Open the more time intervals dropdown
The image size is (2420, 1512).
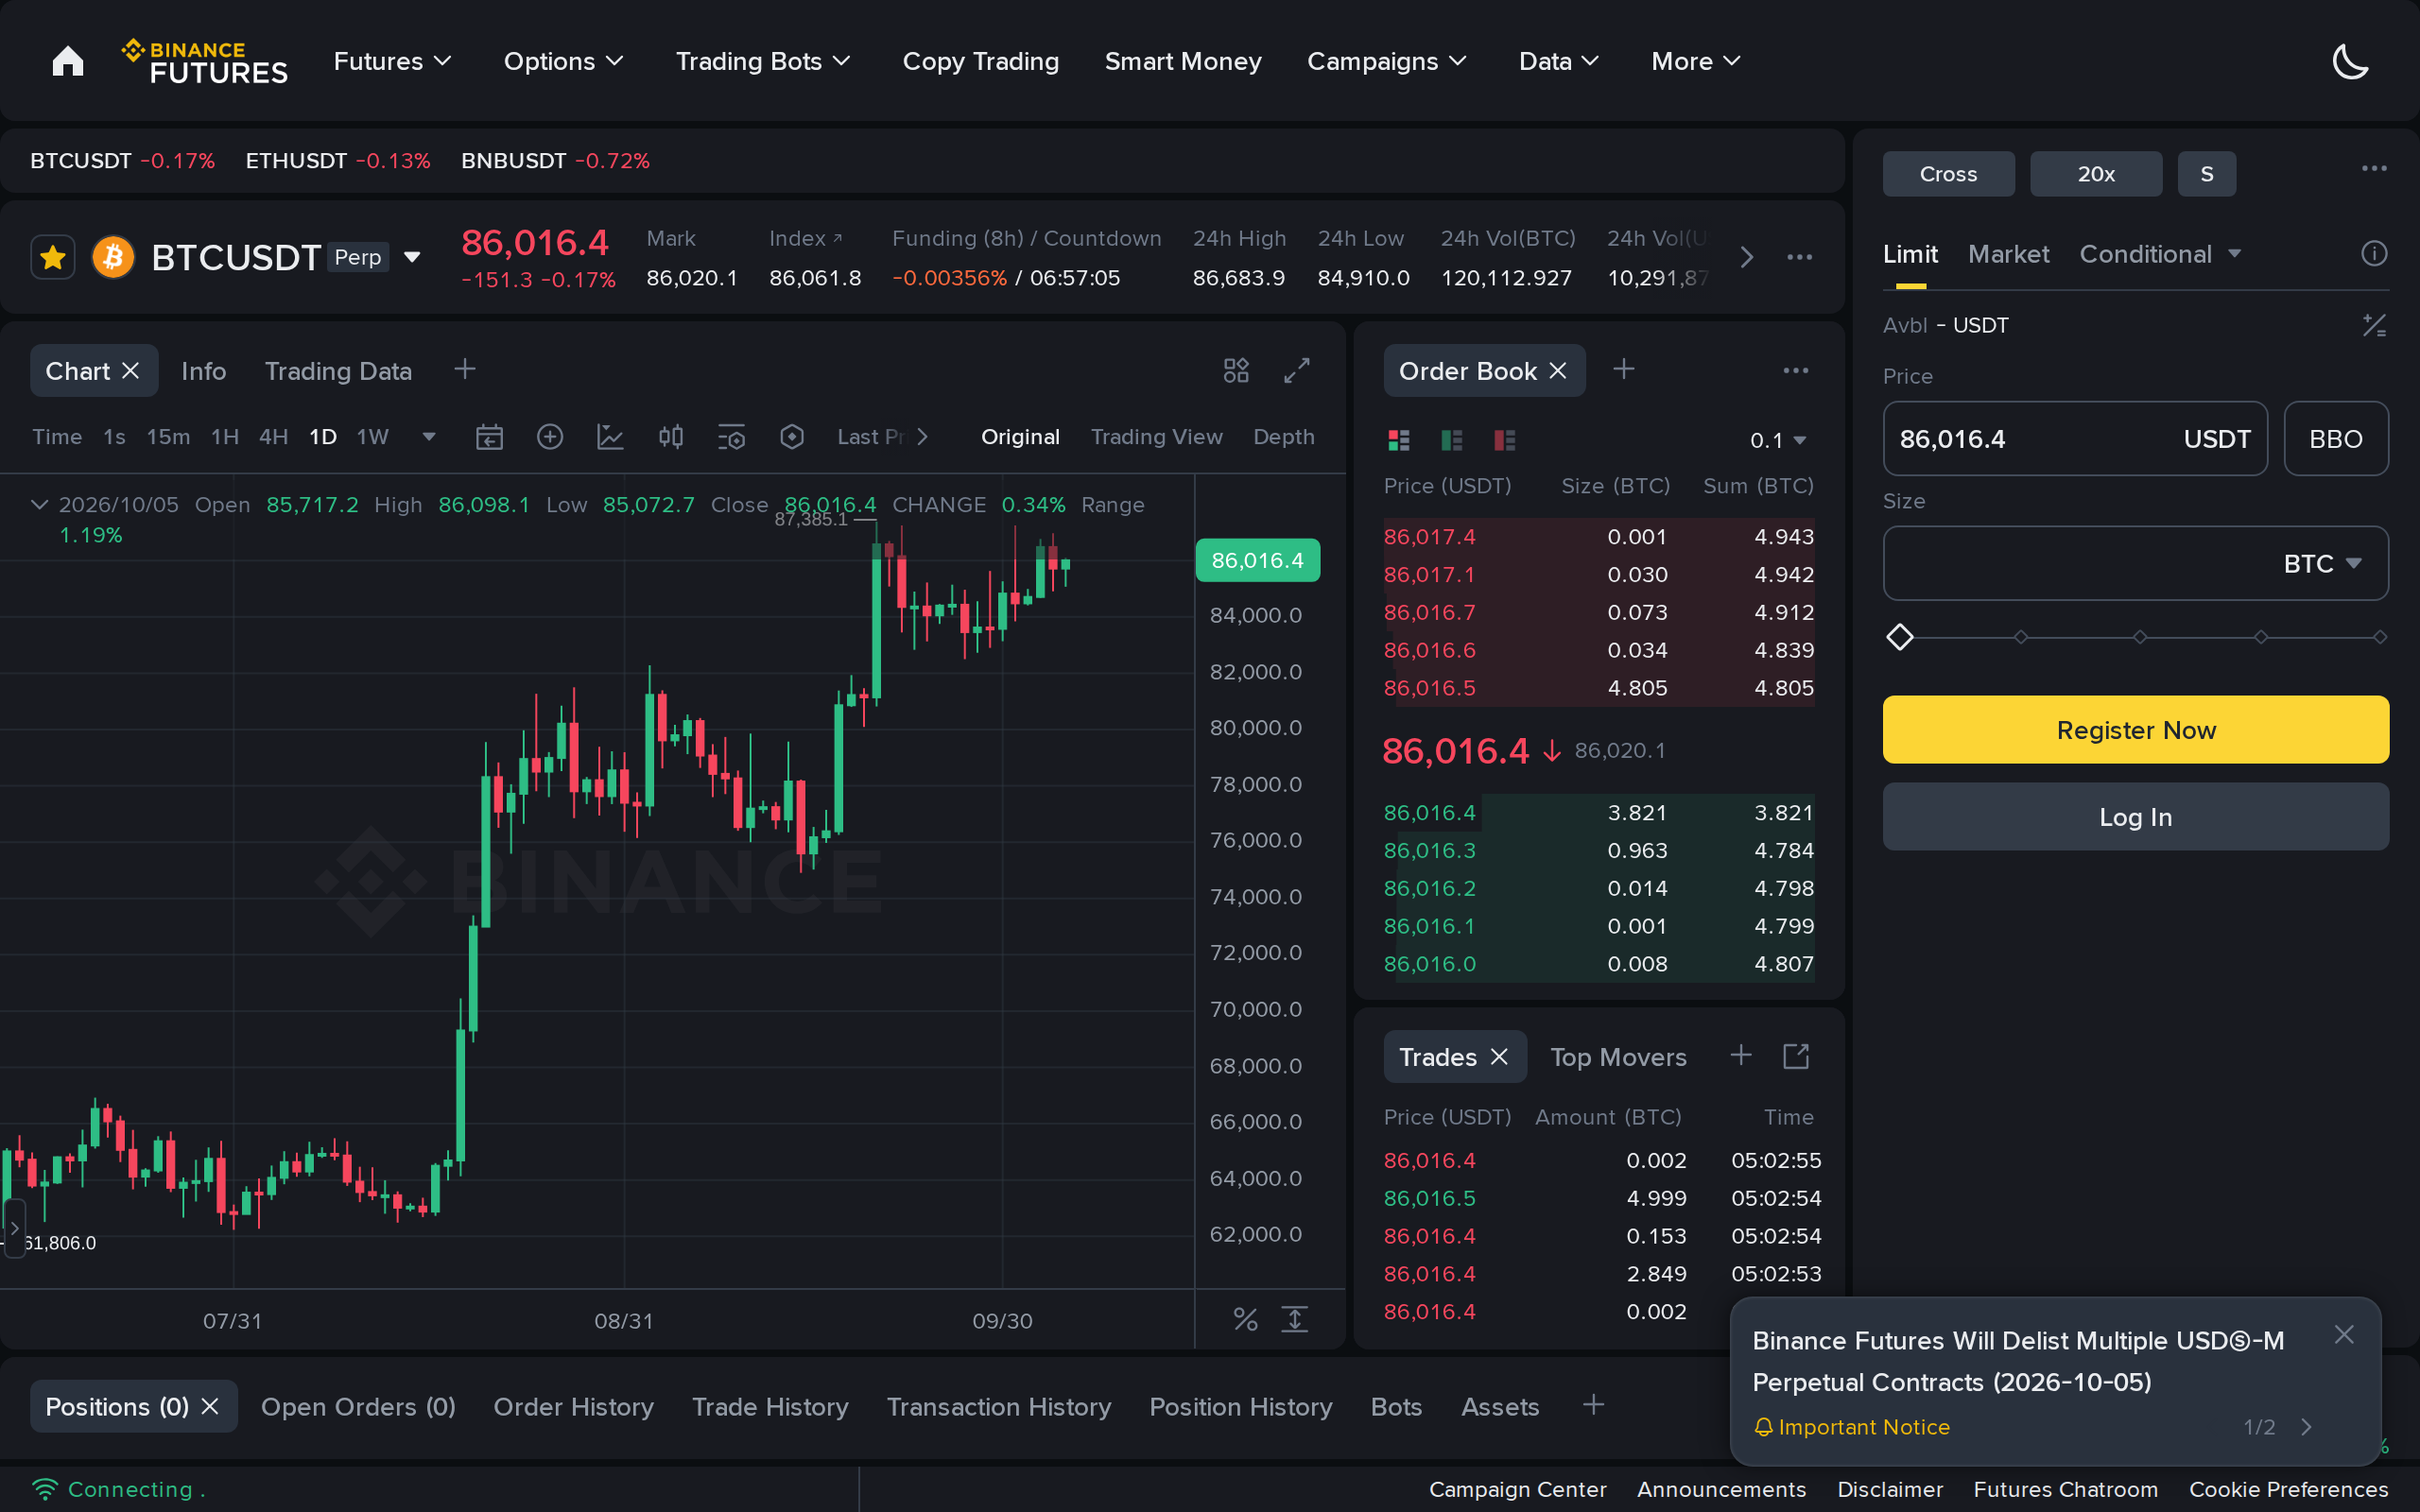tap(429, 437)
